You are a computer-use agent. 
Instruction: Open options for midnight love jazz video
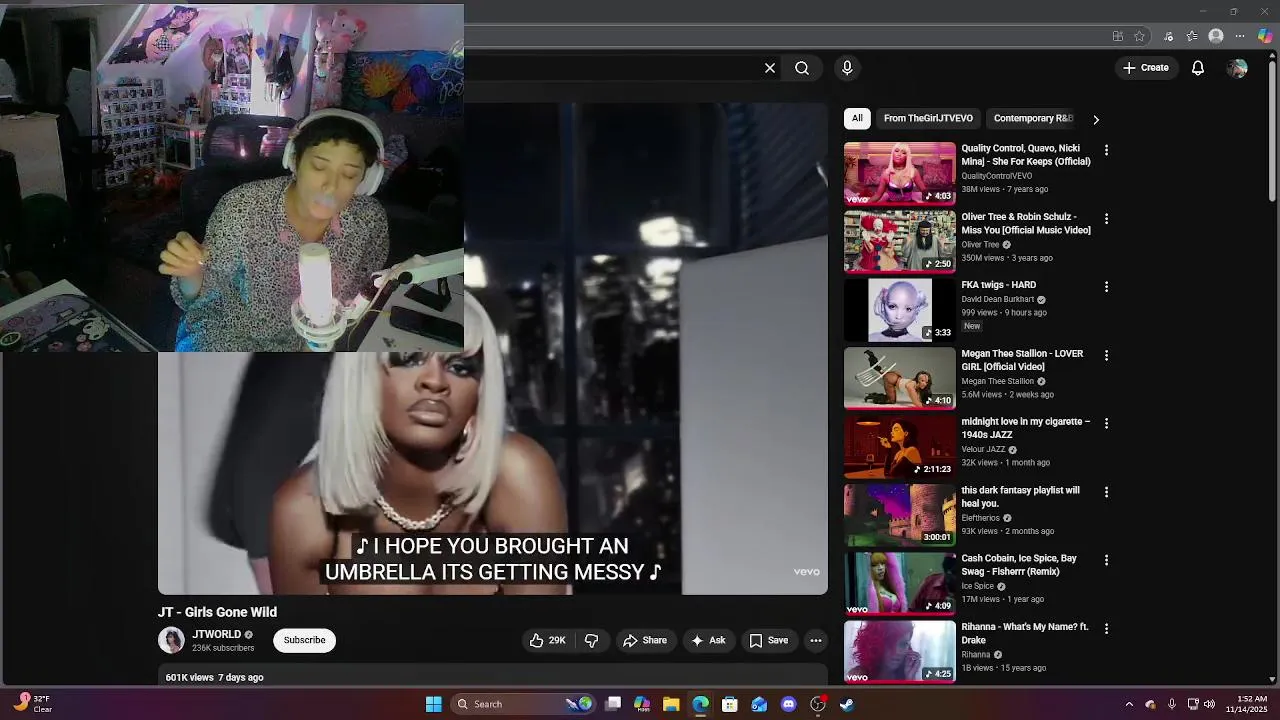(1106, 424)
